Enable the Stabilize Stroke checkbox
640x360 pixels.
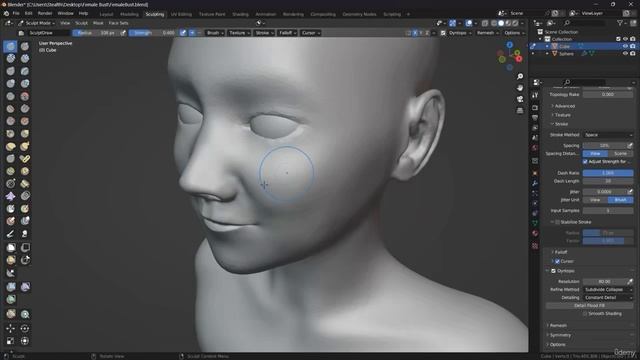pos(558,222)
